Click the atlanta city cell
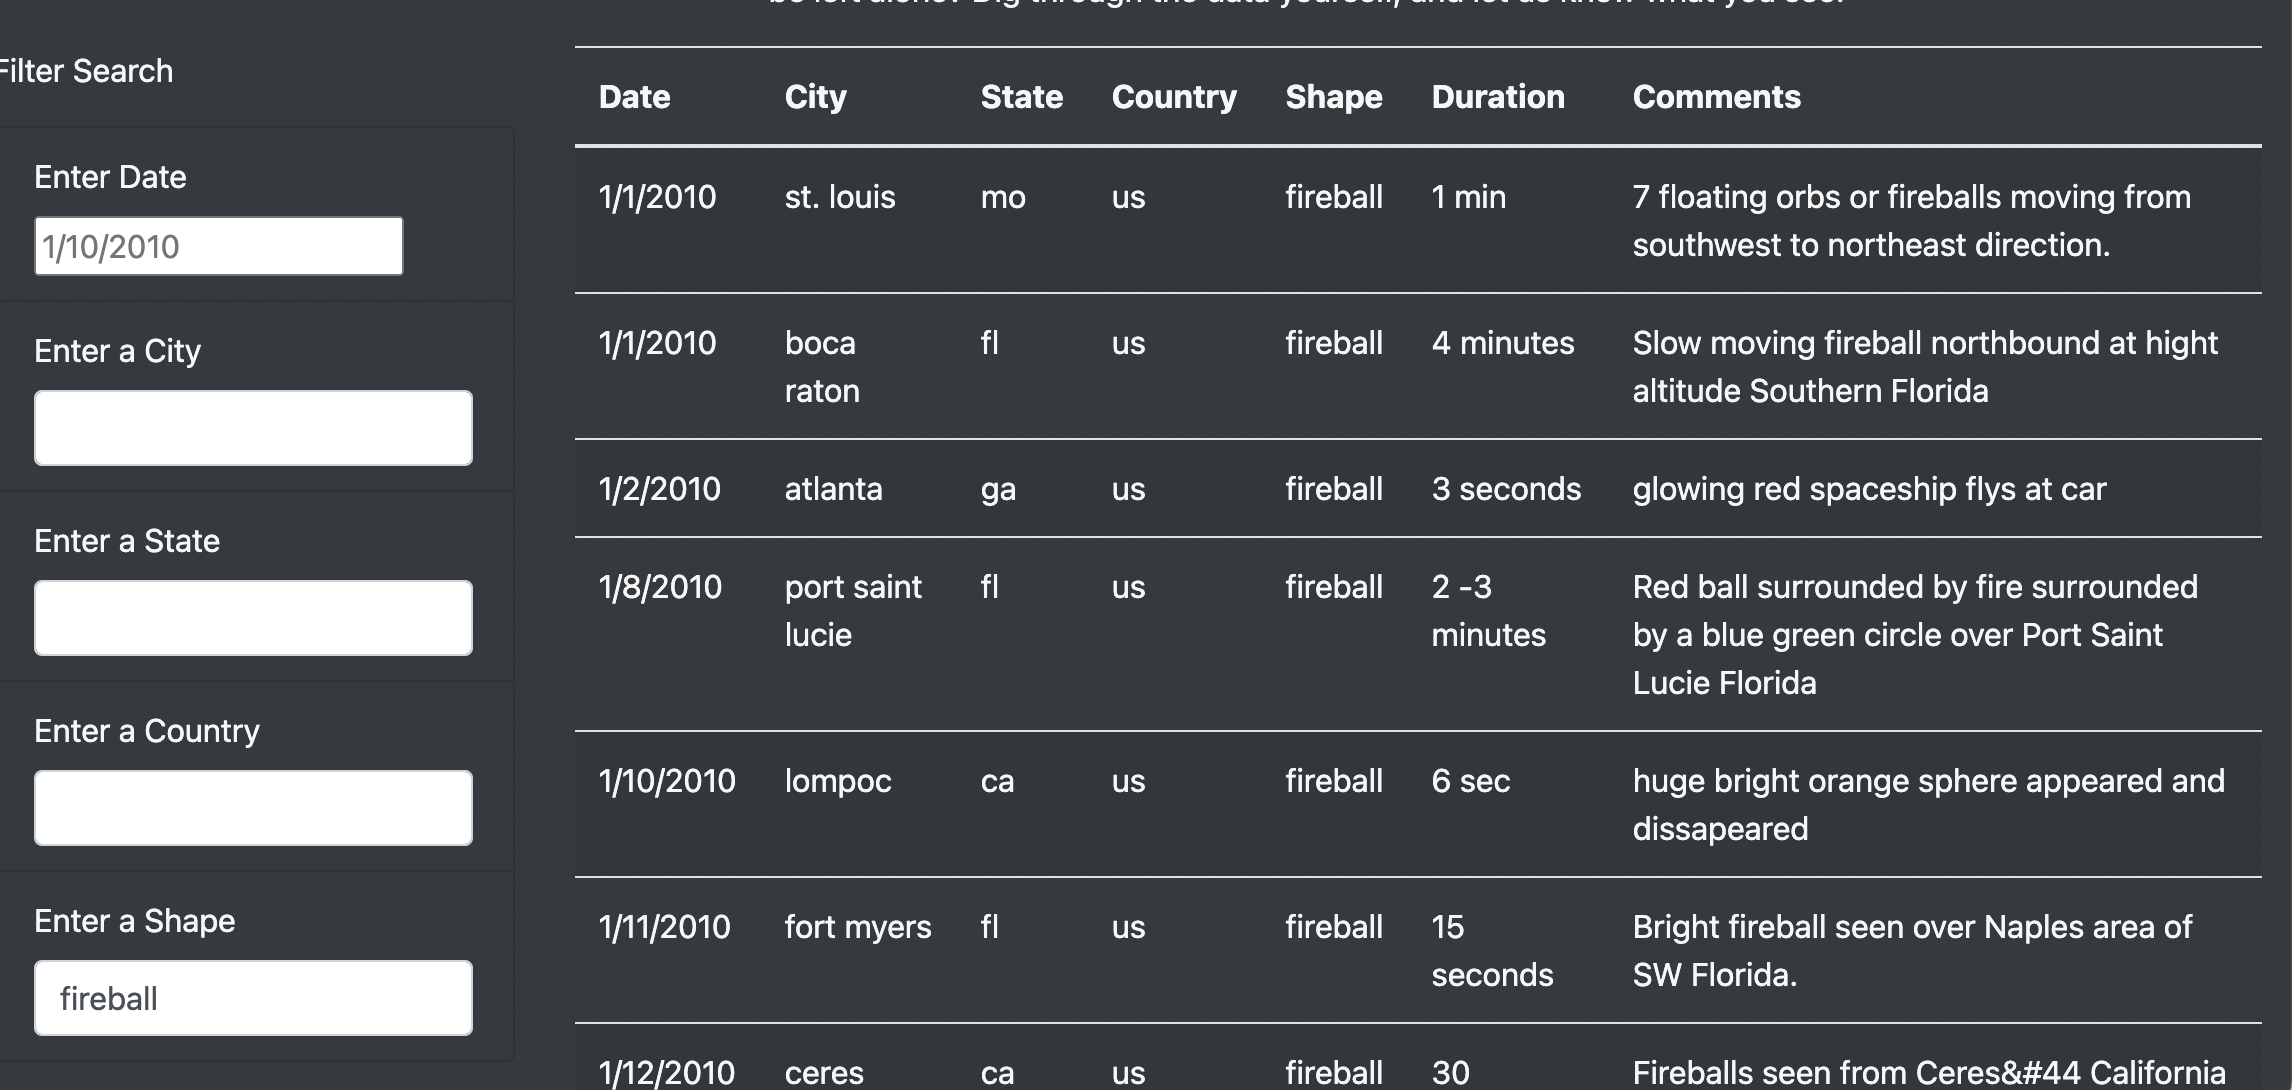 (833, 489)
